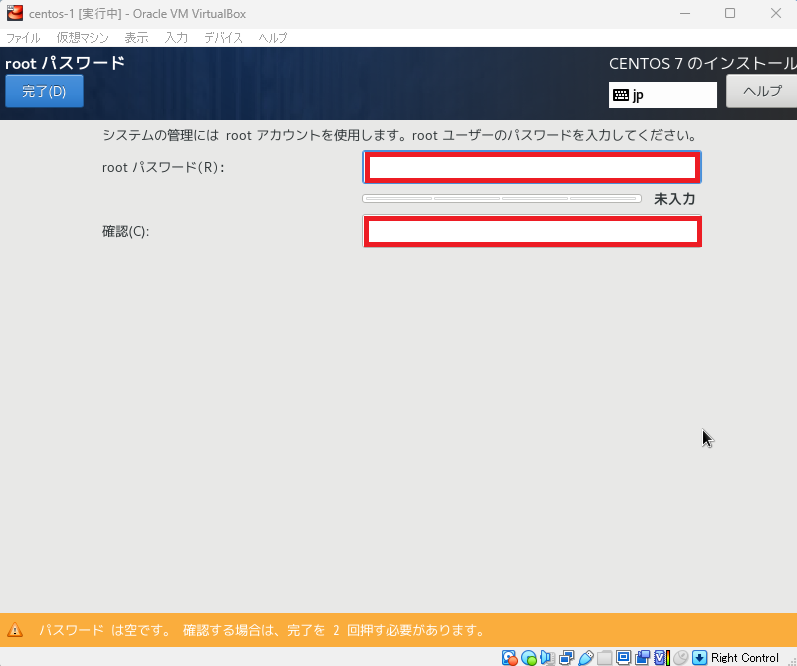The image size is (797, 666).
Task: Click the root パスワード(R): label
Action: [x=163, y=167]
